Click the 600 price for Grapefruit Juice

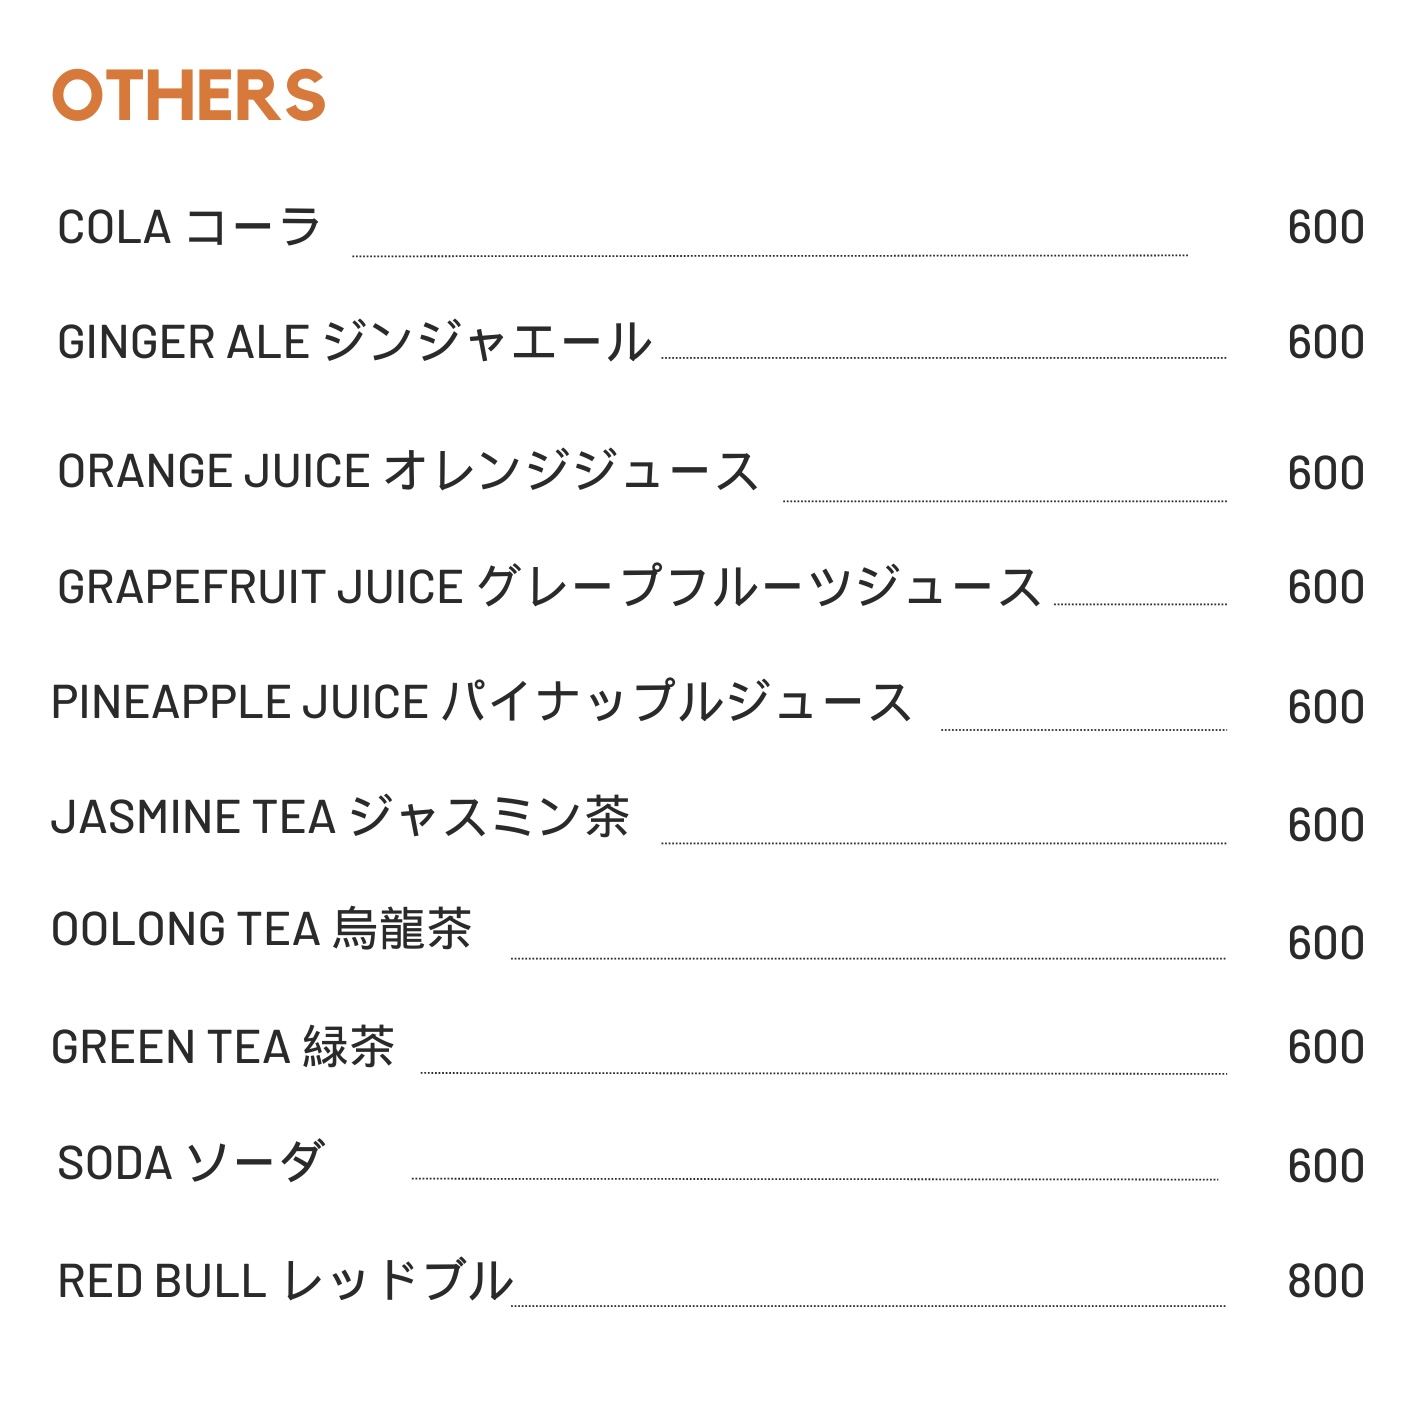coord(1326,587)
